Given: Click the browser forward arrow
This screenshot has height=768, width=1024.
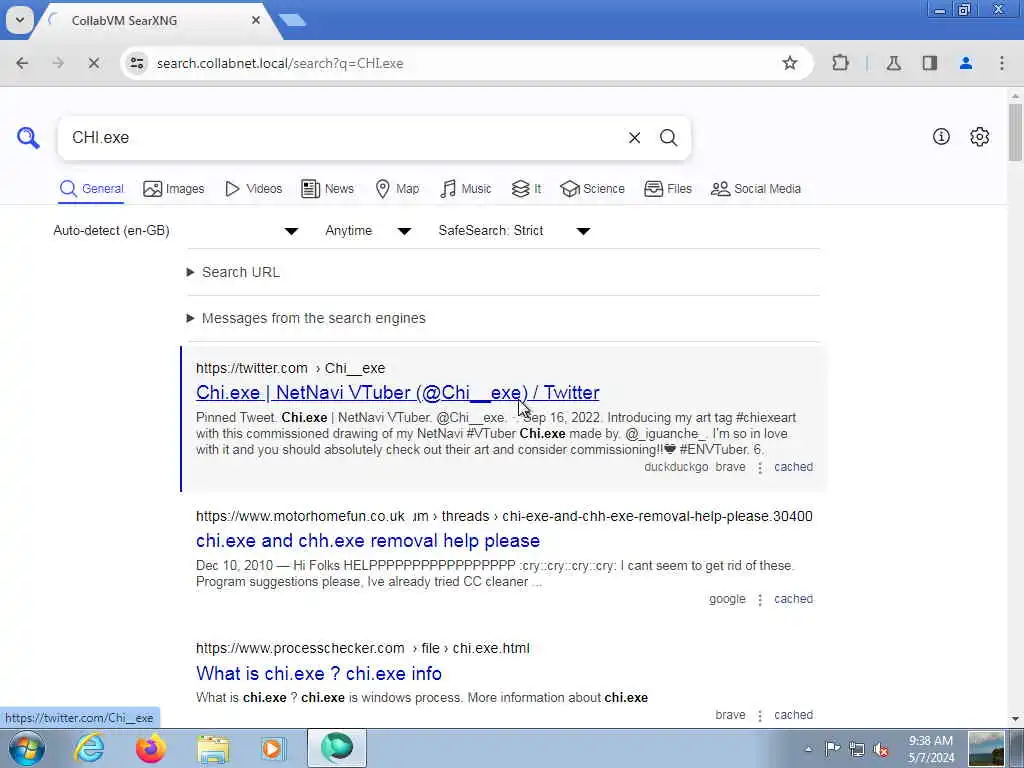Looking at the screenshot, I should 58,63.
